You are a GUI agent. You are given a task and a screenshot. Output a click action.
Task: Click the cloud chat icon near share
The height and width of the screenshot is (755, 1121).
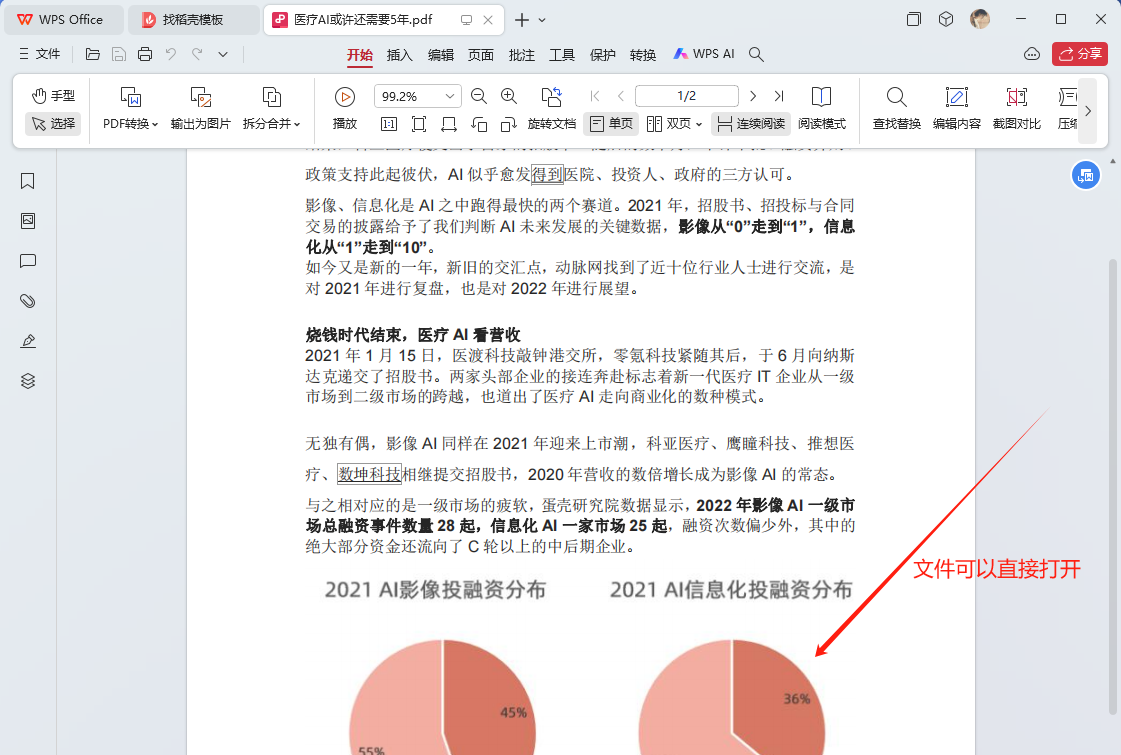click(1032, 54)
